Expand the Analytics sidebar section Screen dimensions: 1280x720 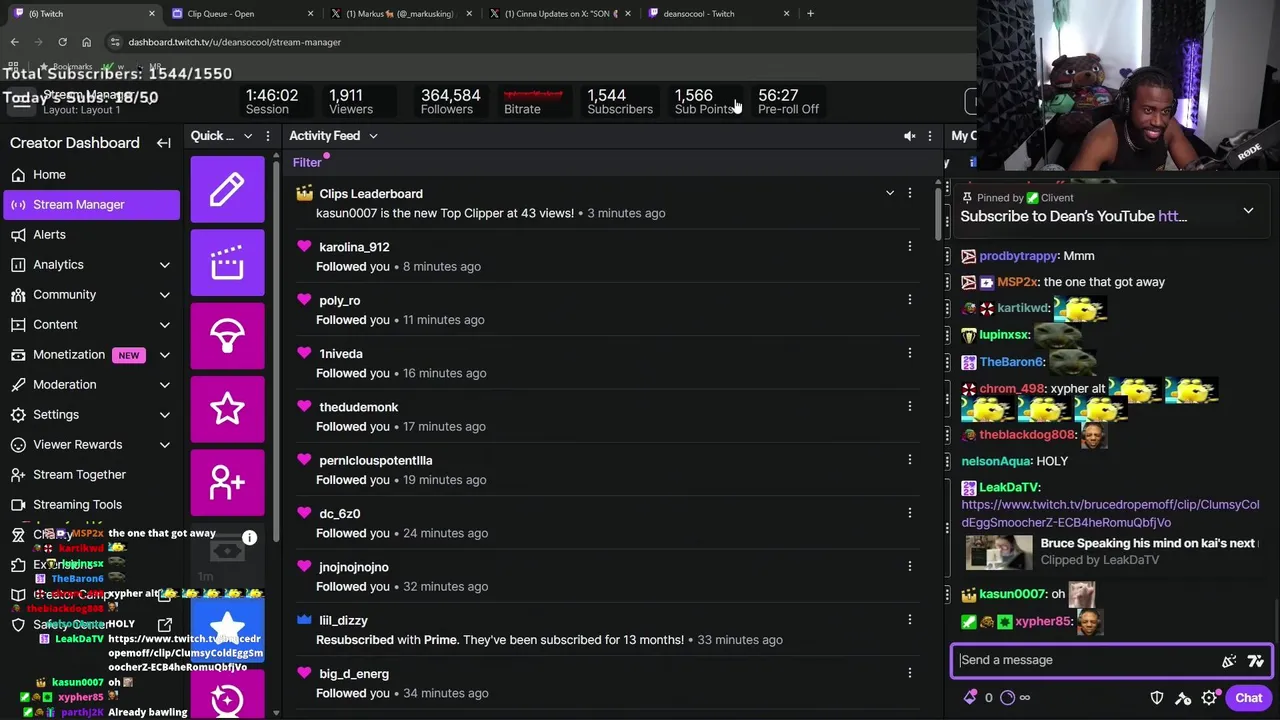tap(164, 265)
